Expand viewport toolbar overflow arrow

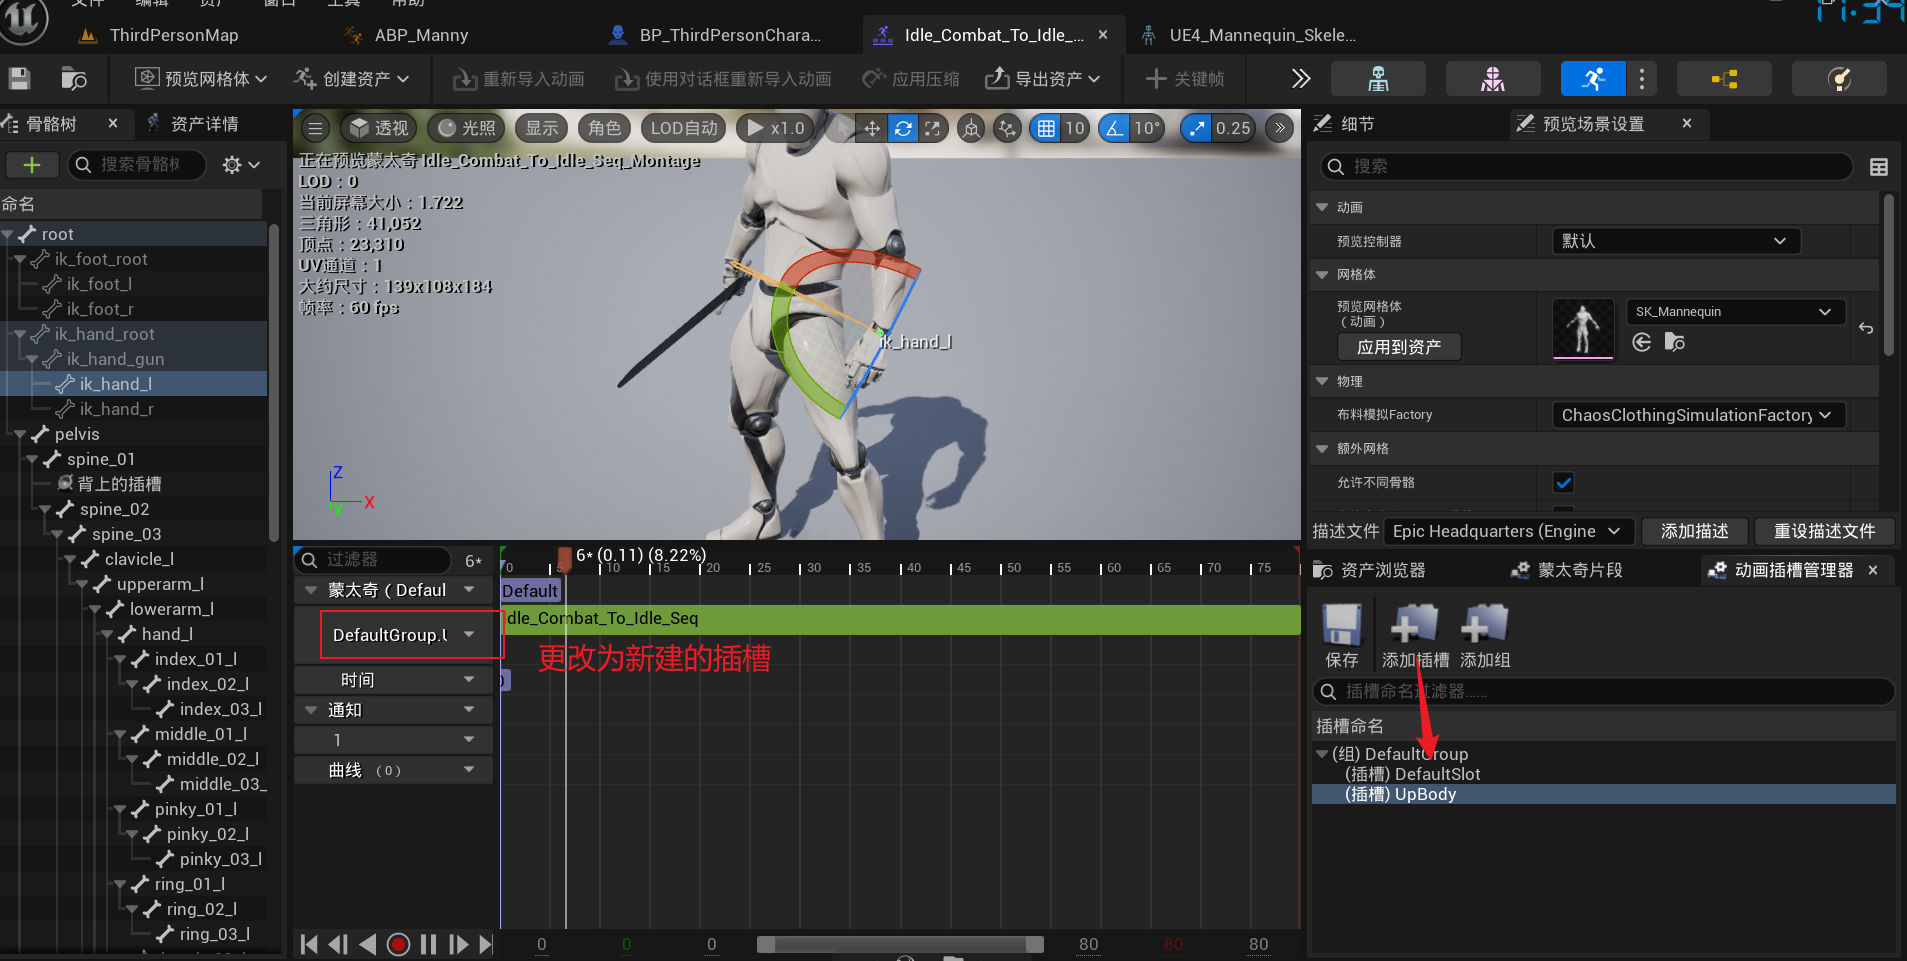pyautogui.click(x=1279, y=128)
